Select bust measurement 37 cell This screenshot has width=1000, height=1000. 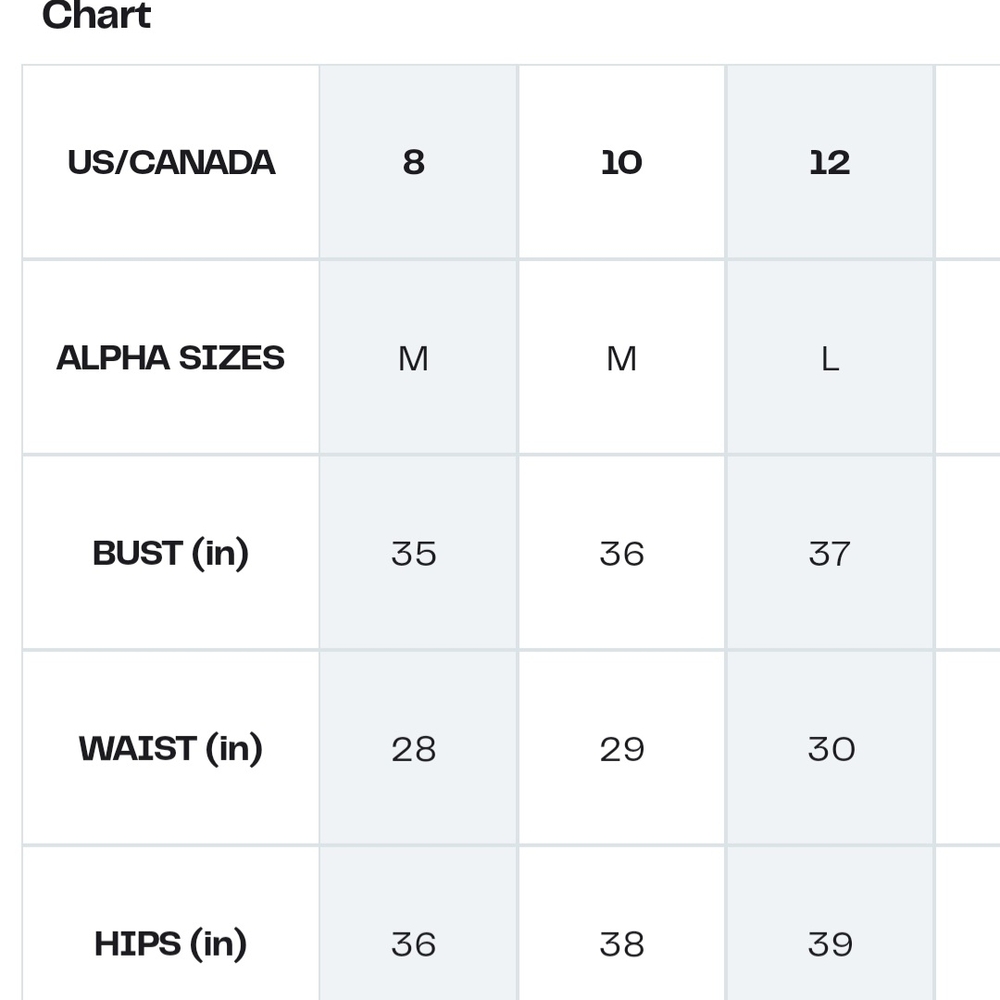(x=830, y=553)
